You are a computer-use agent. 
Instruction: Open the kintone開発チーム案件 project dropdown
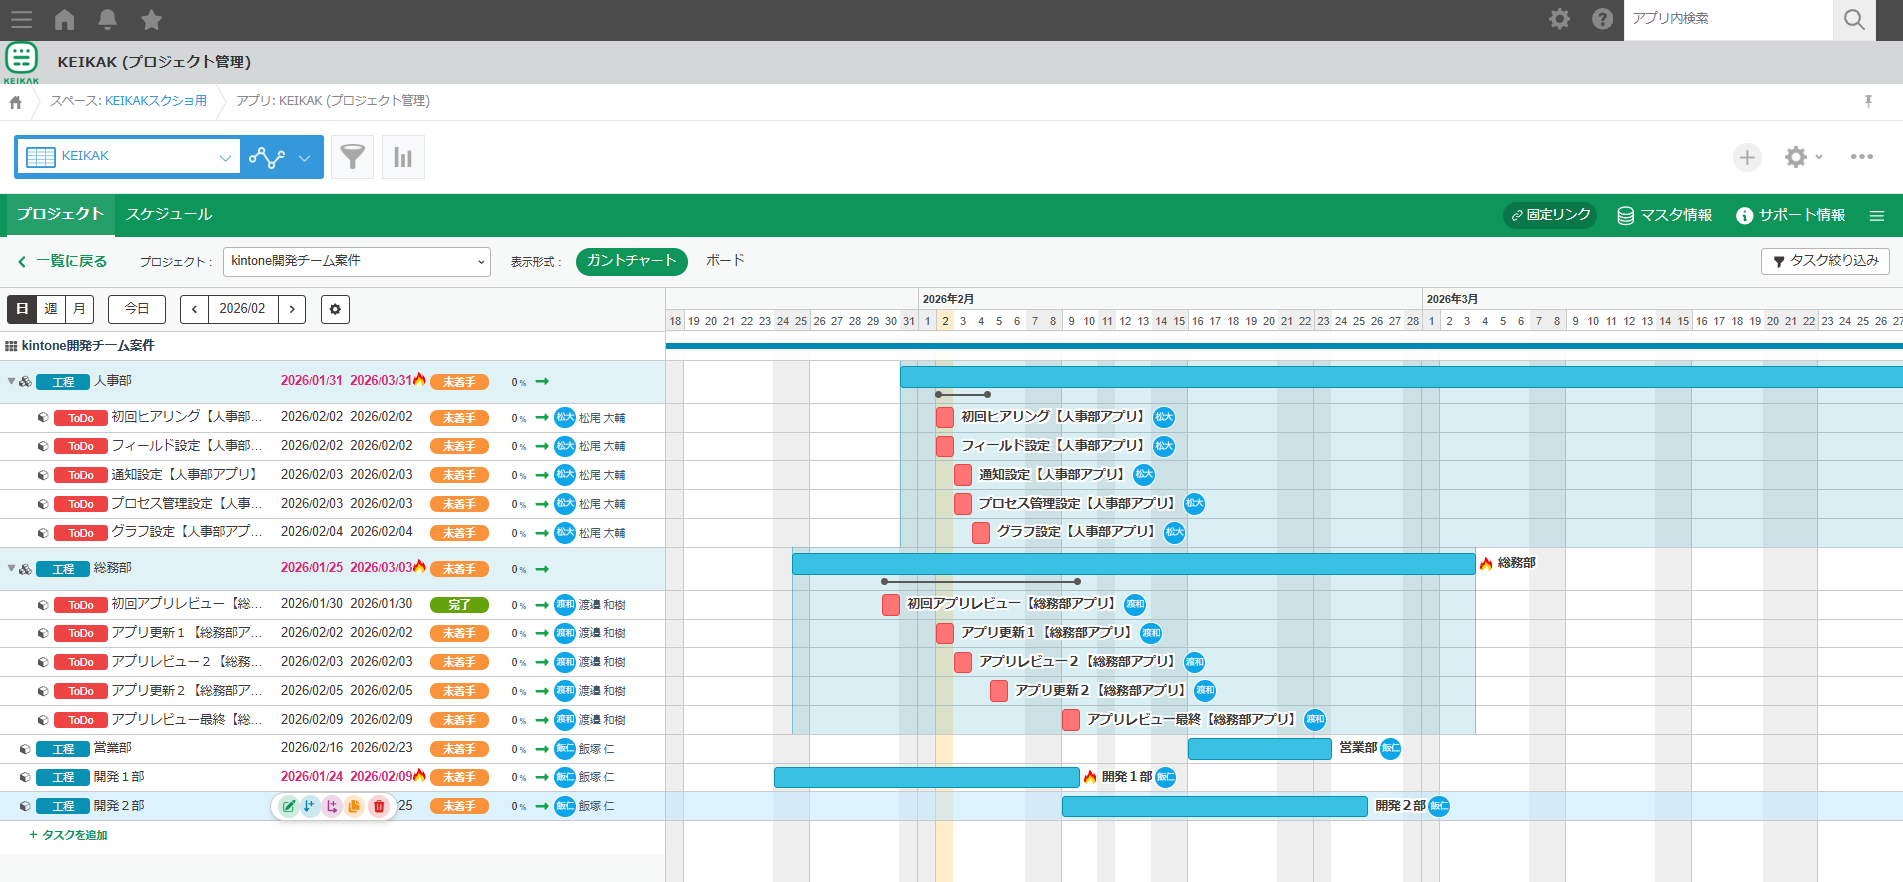point(356,261)
